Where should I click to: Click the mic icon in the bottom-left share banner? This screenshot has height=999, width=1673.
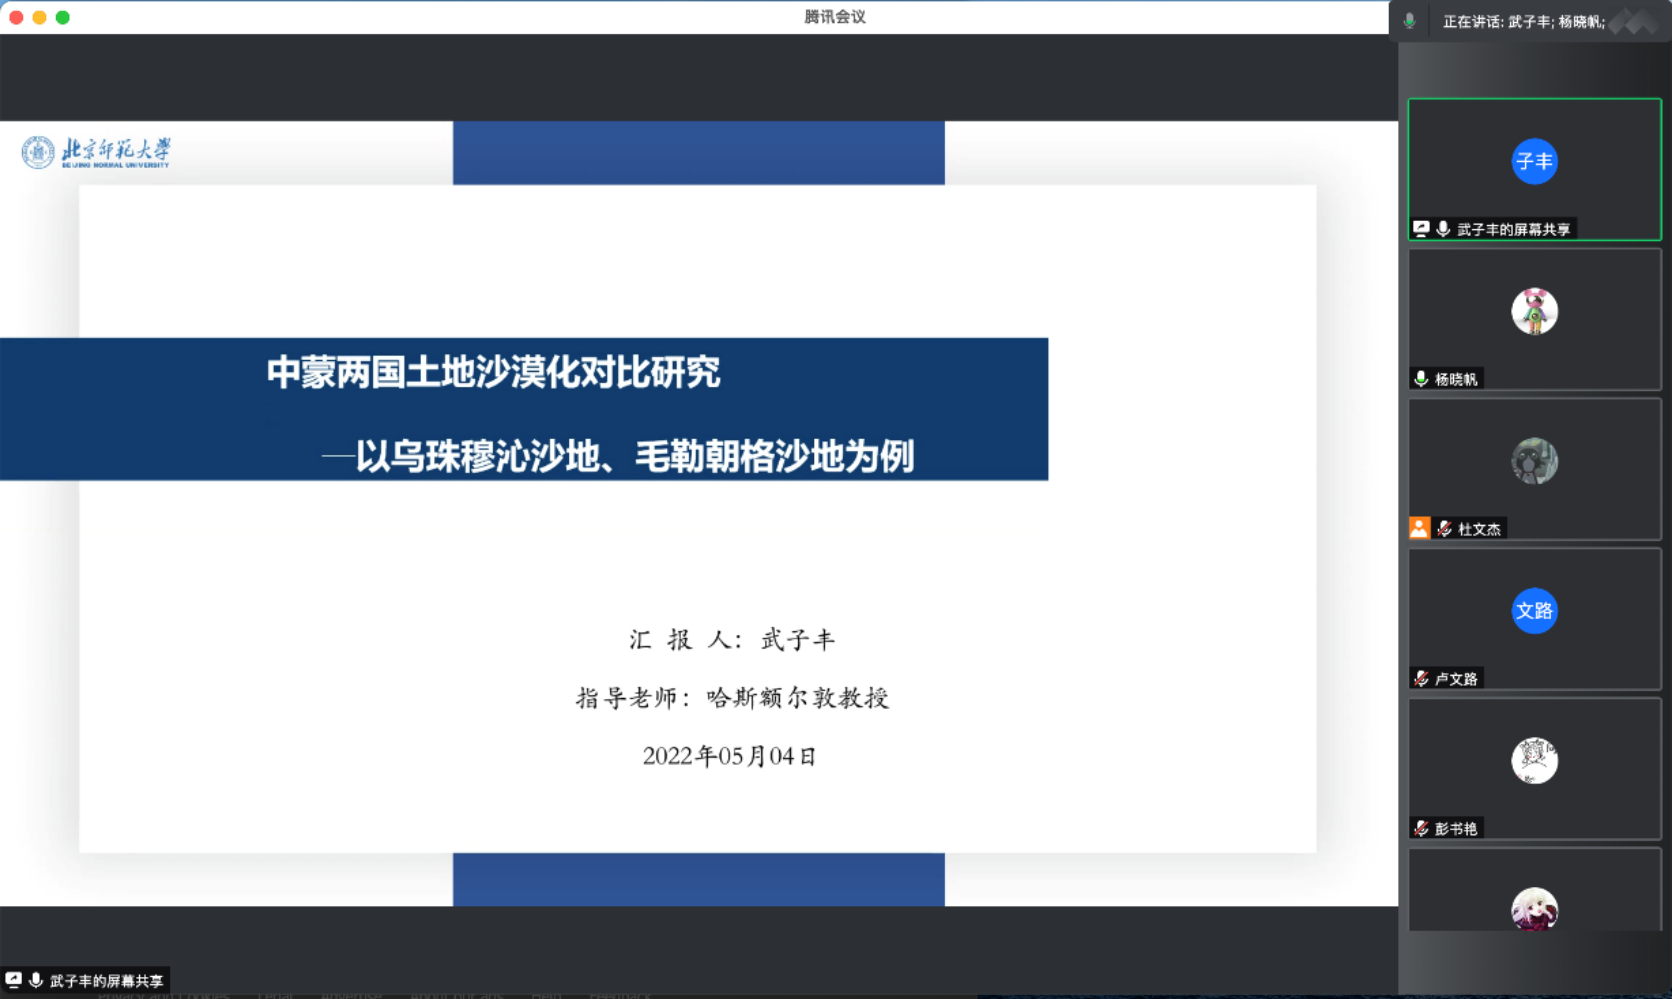[38, 980]
